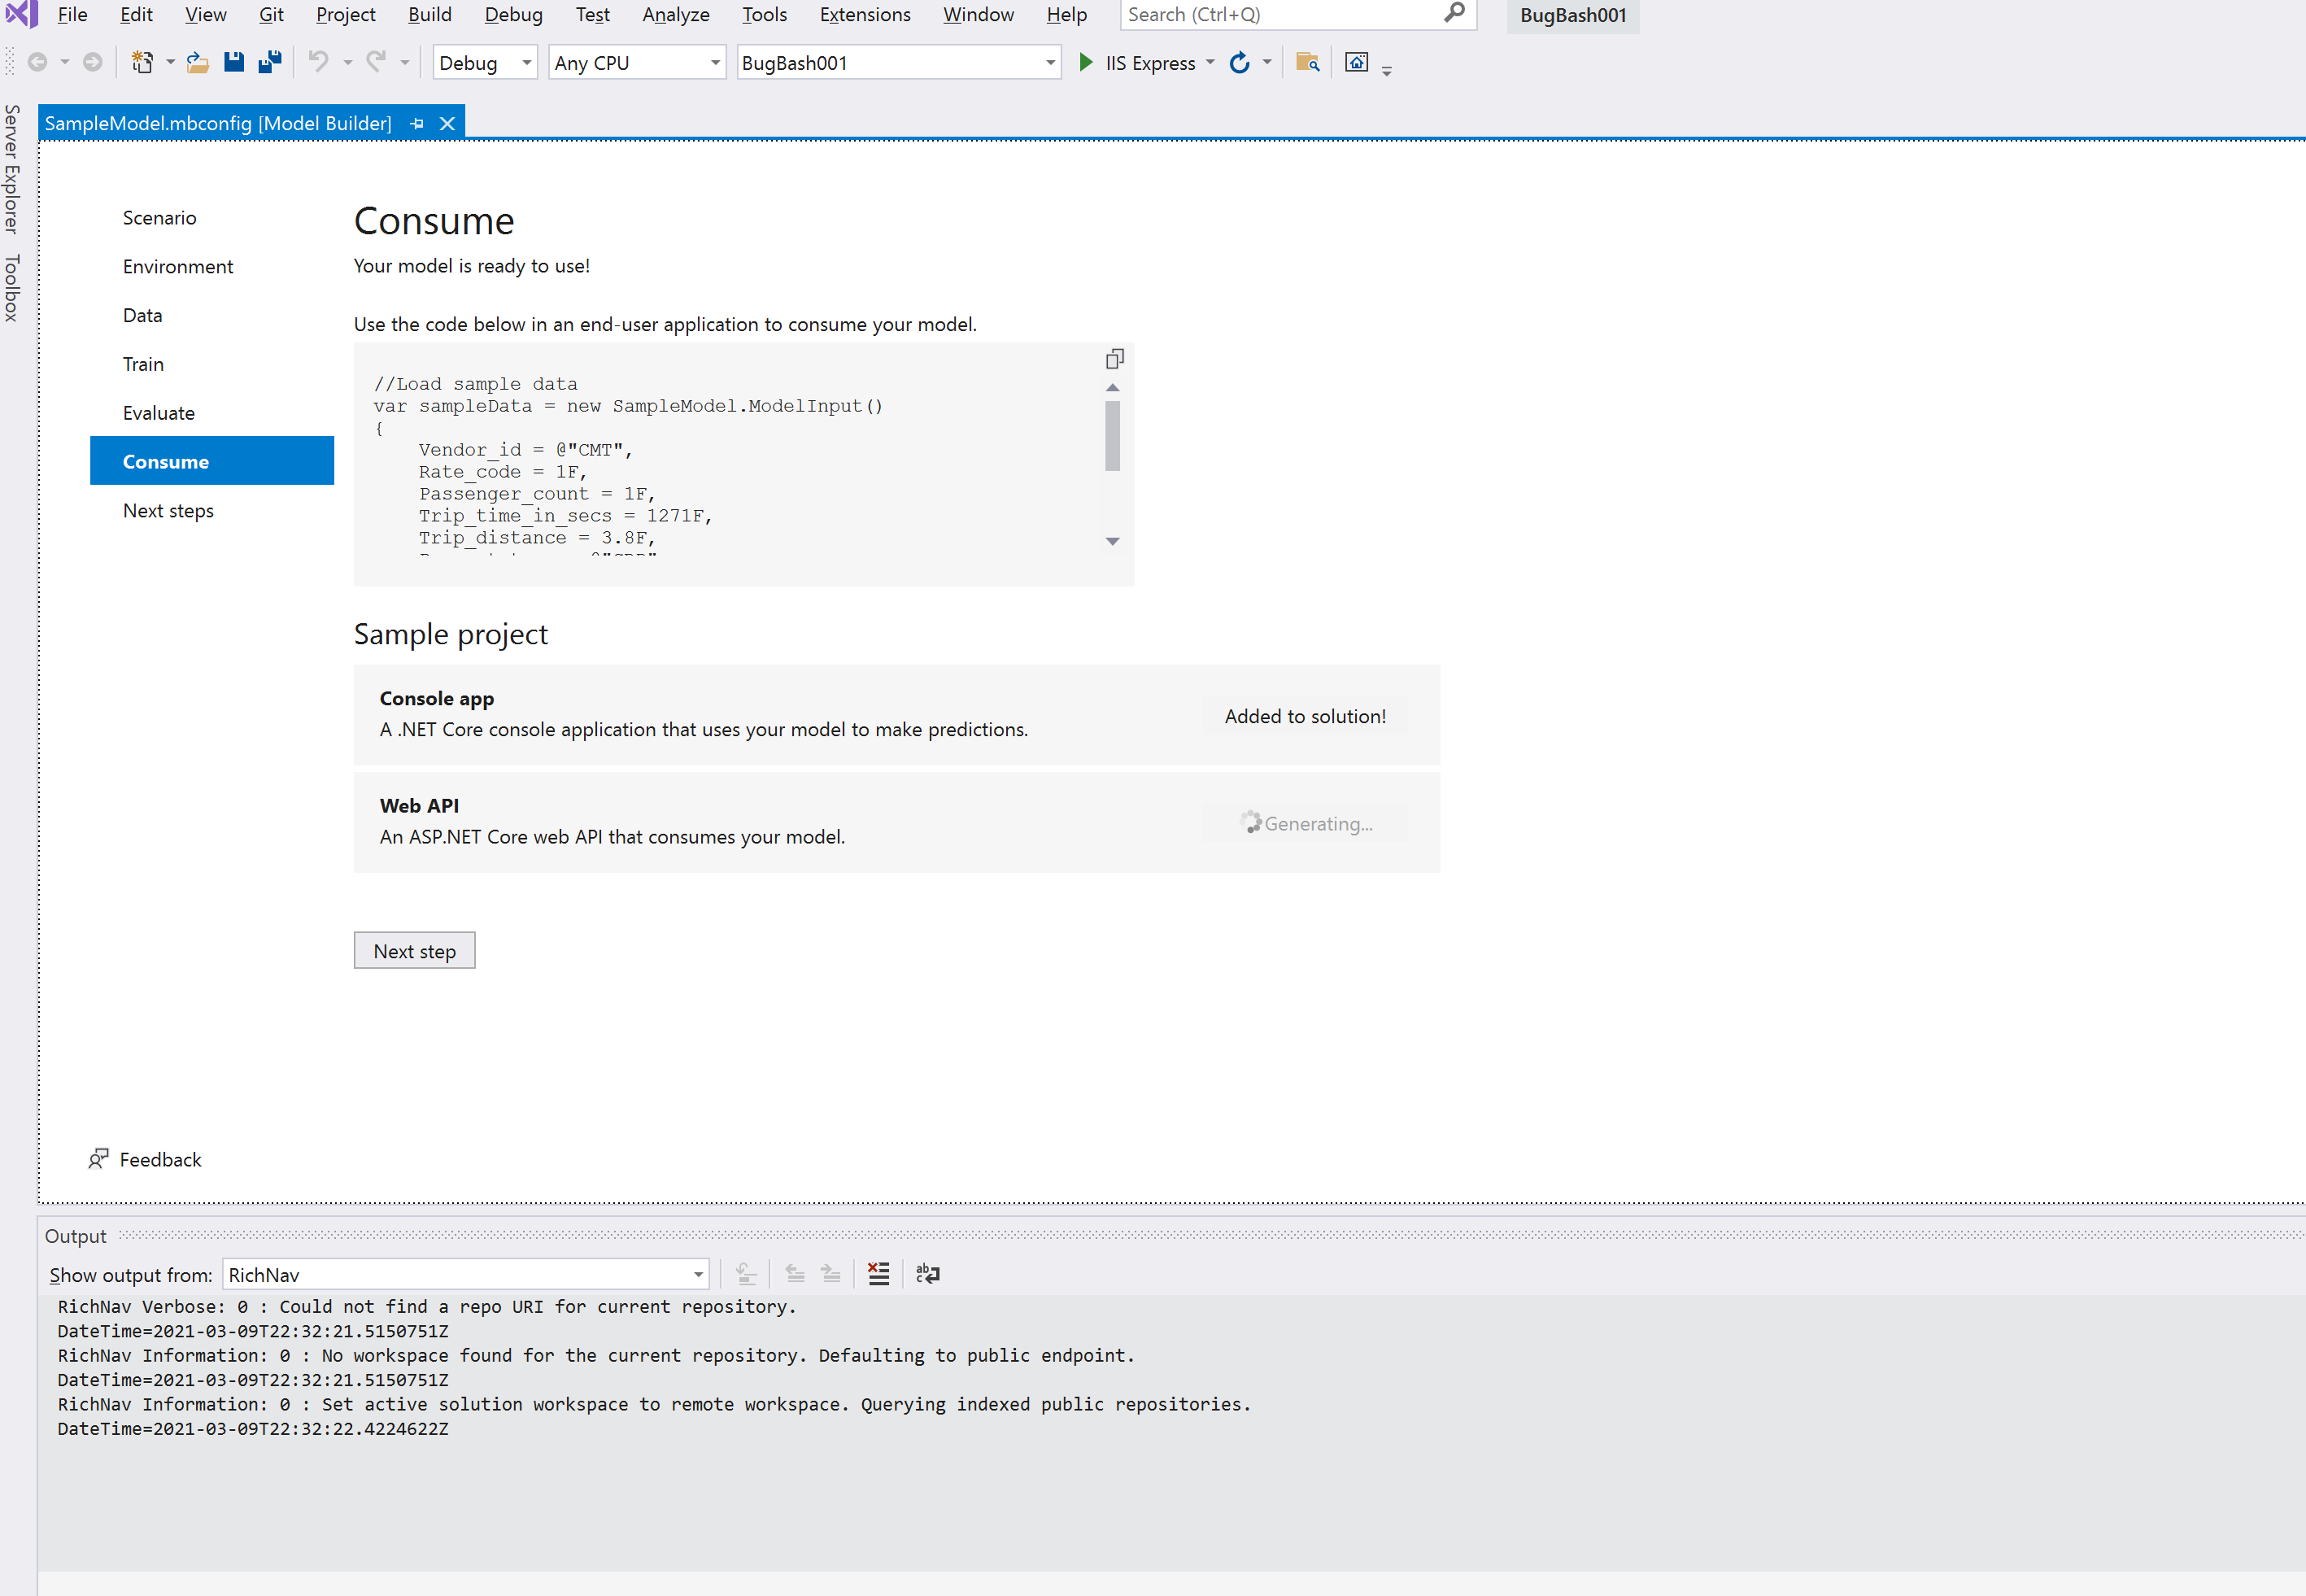Click the Visual Studio logo icon
This screenshot has height=1596, width=2306.
point(22,14)
